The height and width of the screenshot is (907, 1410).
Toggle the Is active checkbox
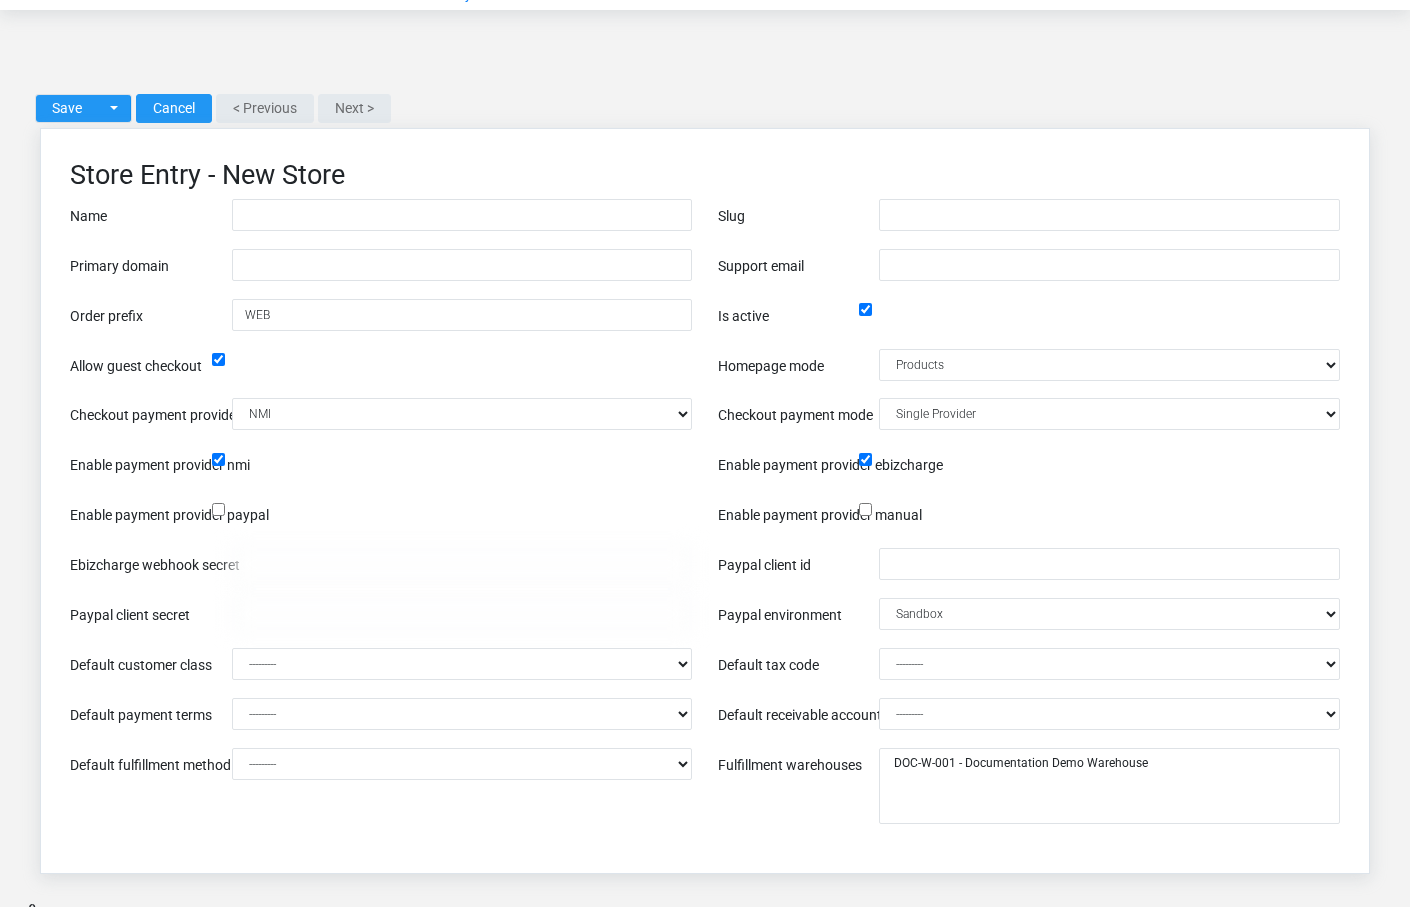(865, 310)
